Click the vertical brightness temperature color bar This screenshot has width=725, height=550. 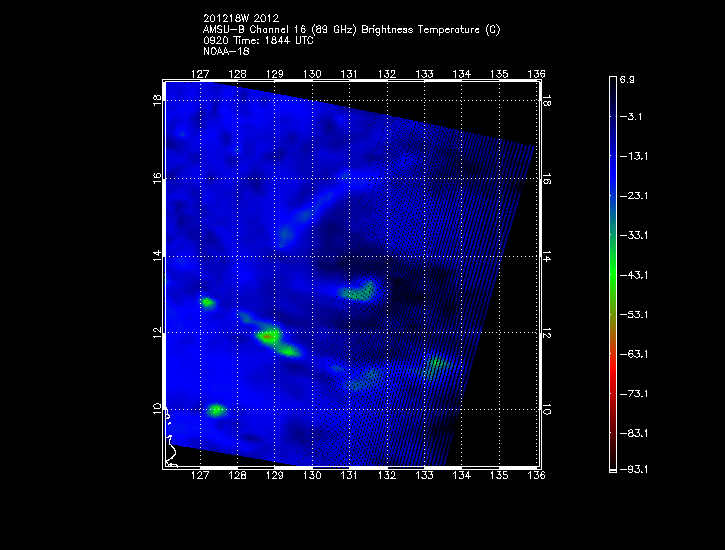click(613, 275)
